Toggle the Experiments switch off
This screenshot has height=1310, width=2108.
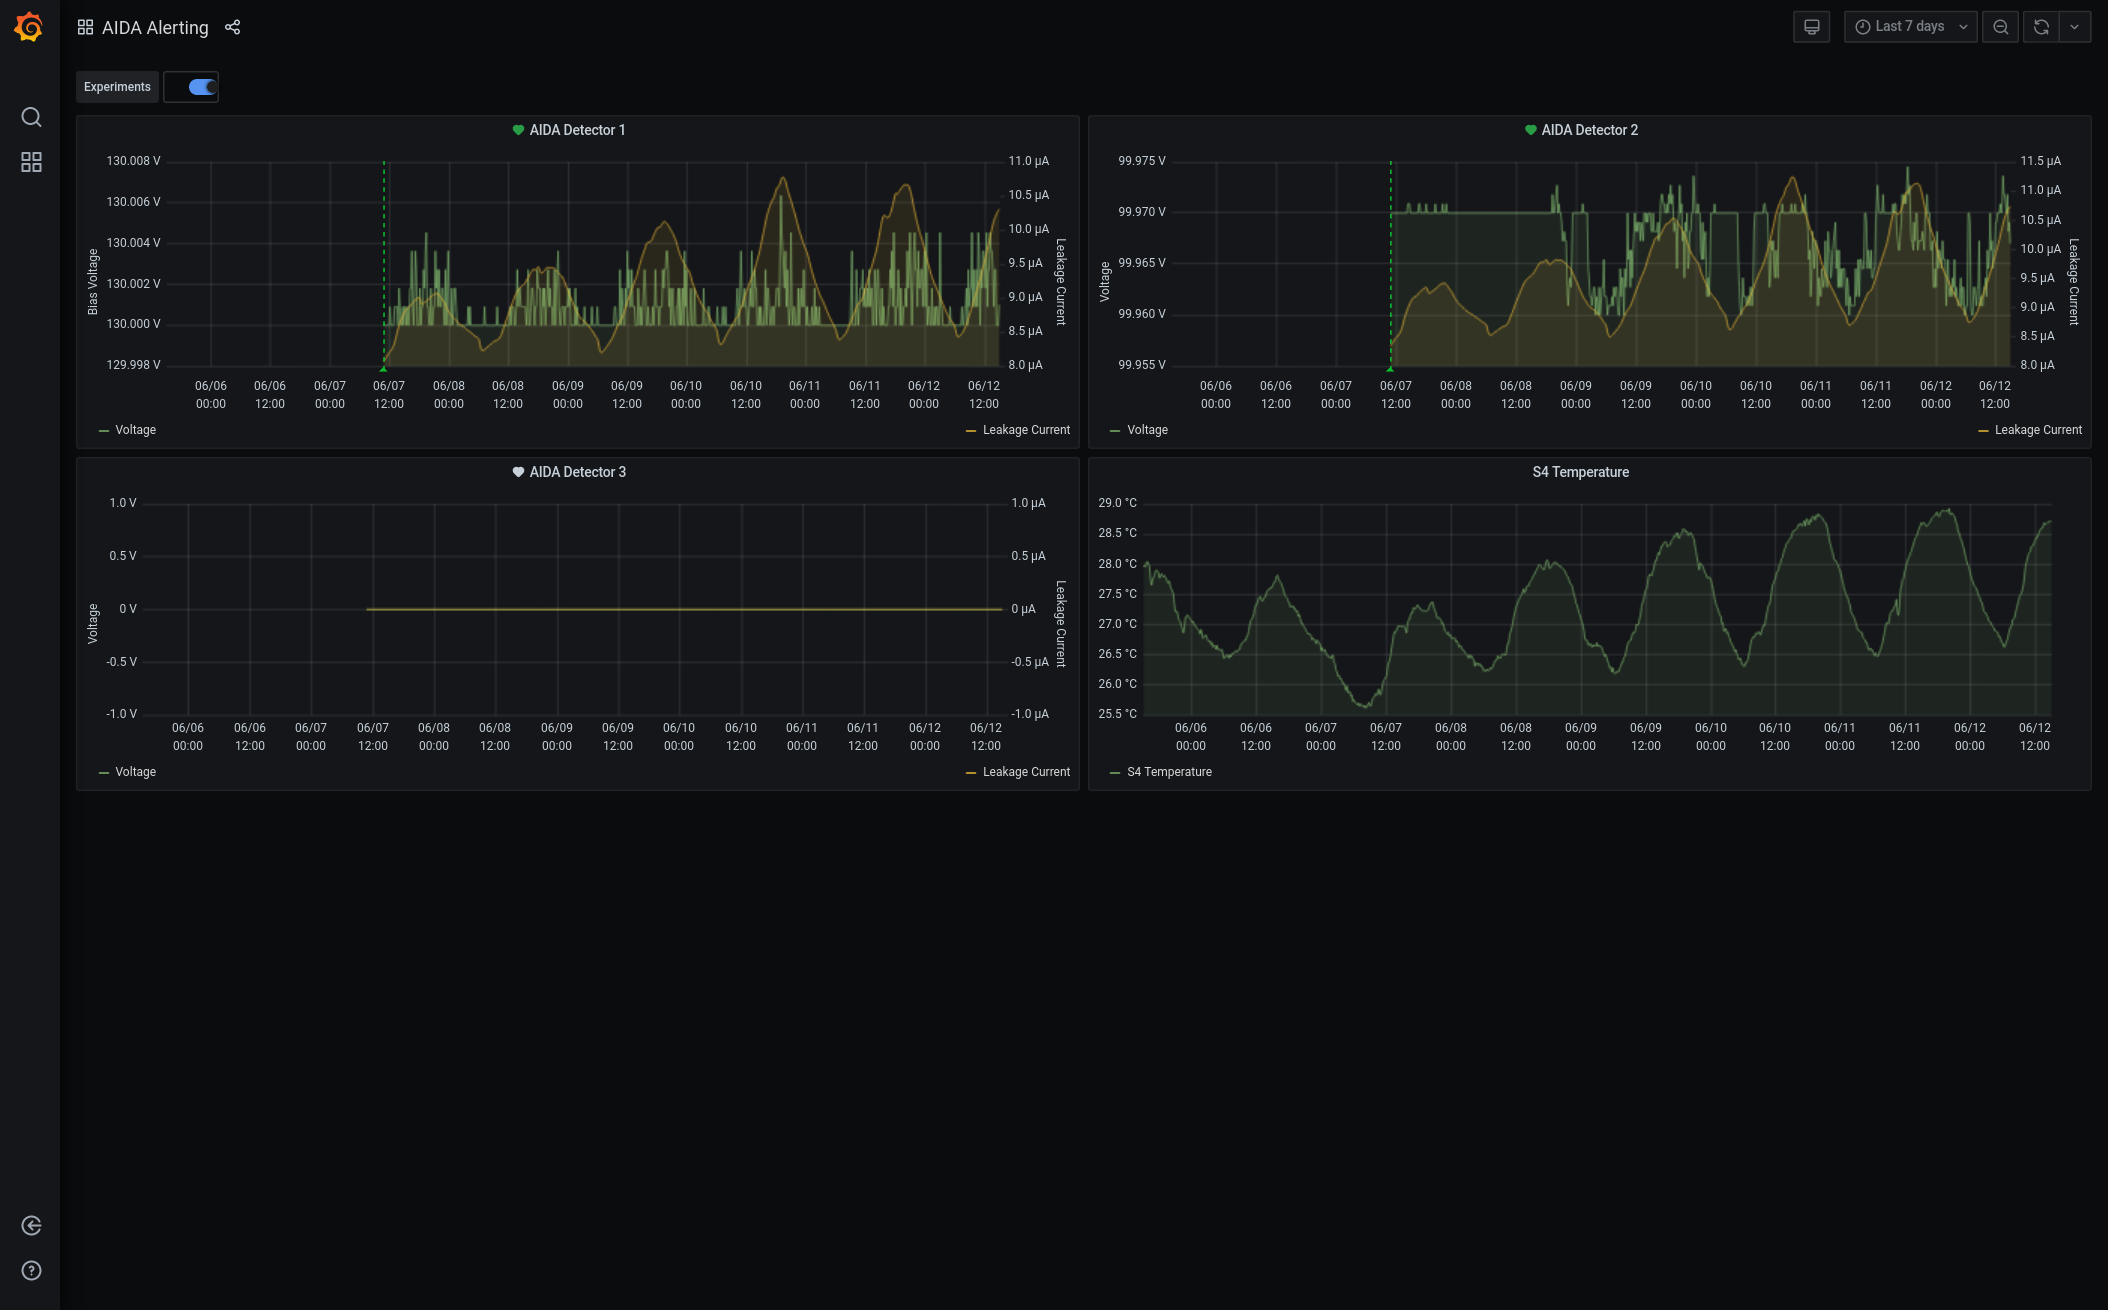pos(202,87)
